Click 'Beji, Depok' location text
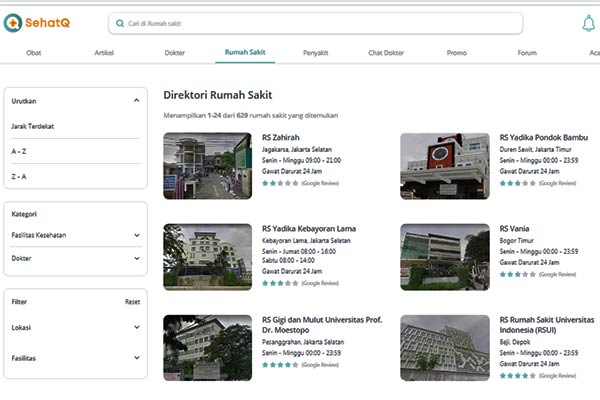 tap(515, 342)
